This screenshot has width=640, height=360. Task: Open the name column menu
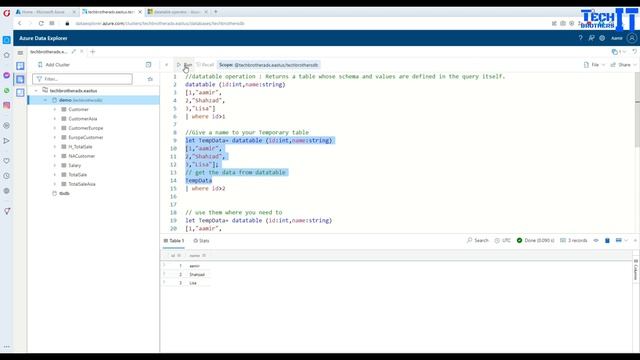tap(204, 256)
